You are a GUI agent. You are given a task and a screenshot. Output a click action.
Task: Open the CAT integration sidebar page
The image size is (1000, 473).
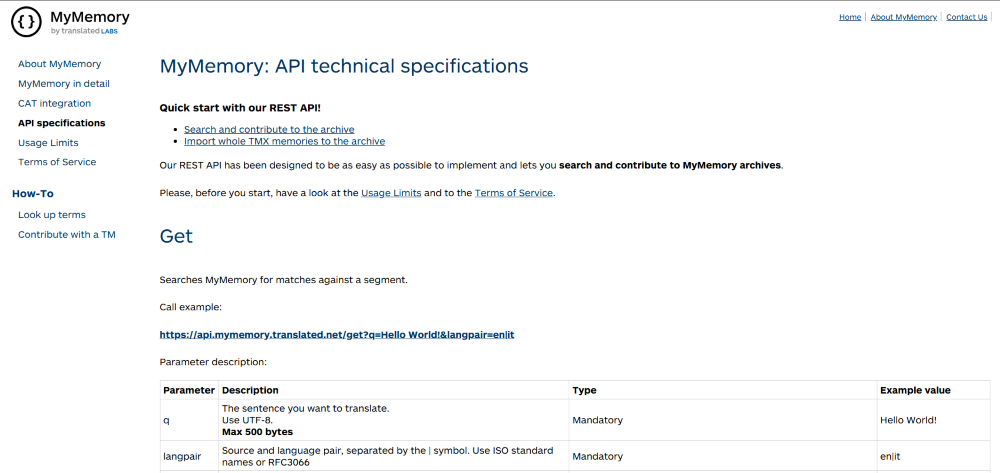pos(54,103)
